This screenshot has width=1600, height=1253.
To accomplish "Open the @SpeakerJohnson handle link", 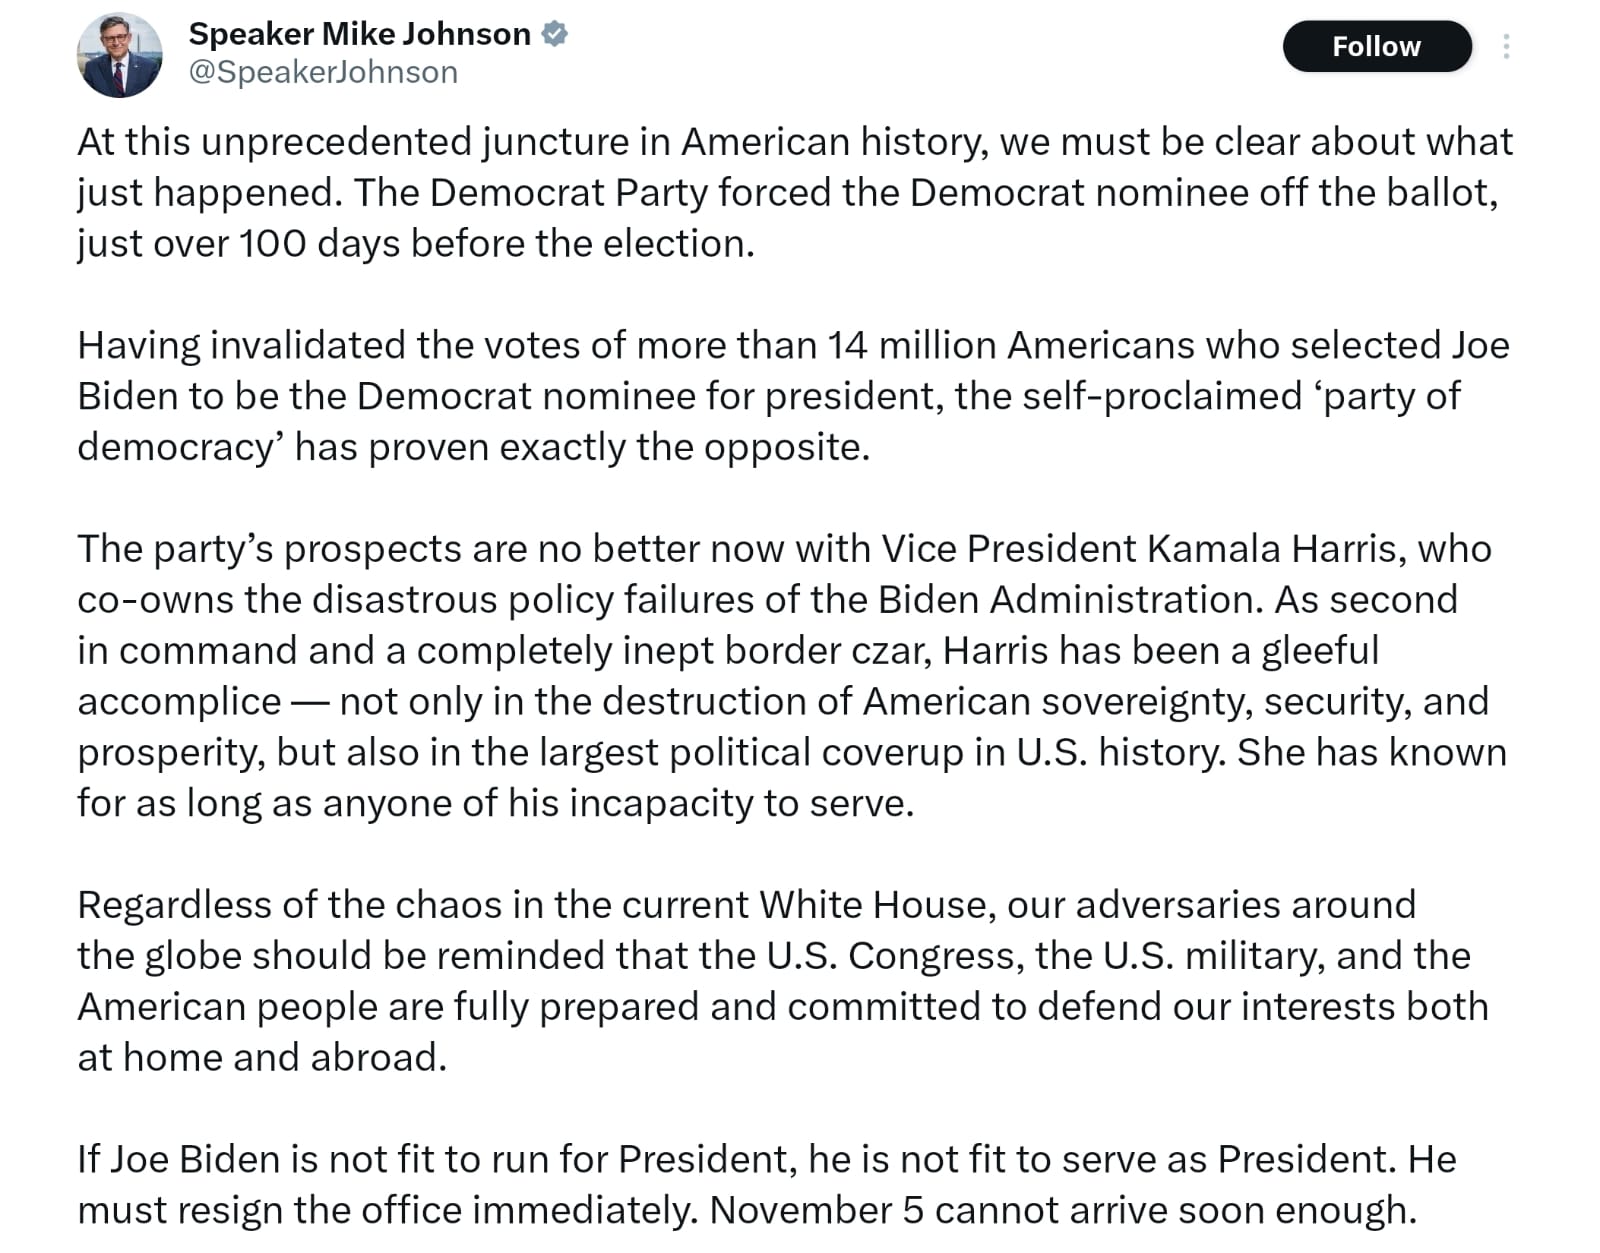I will tap(323, 72).
